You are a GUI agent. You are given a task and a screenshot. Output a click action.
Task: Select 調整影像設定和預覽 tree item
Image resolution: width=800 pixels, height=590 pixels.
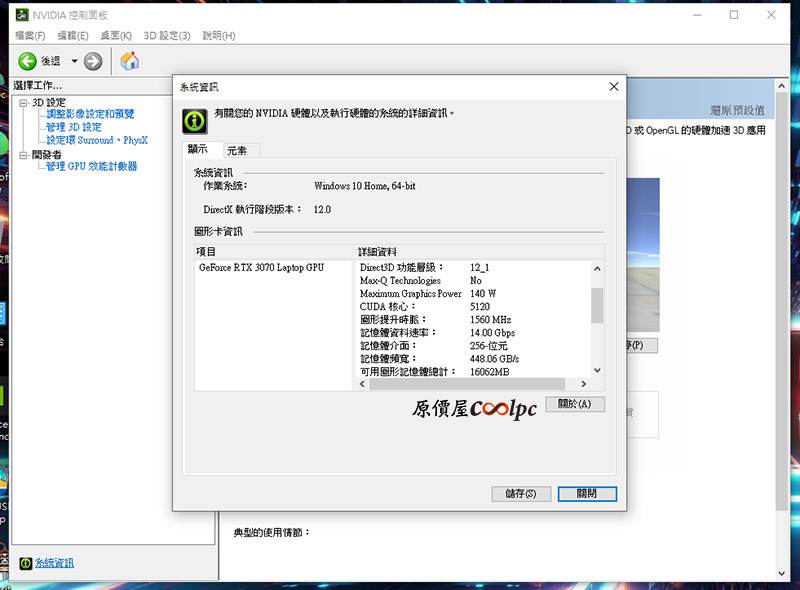point(90,114)
